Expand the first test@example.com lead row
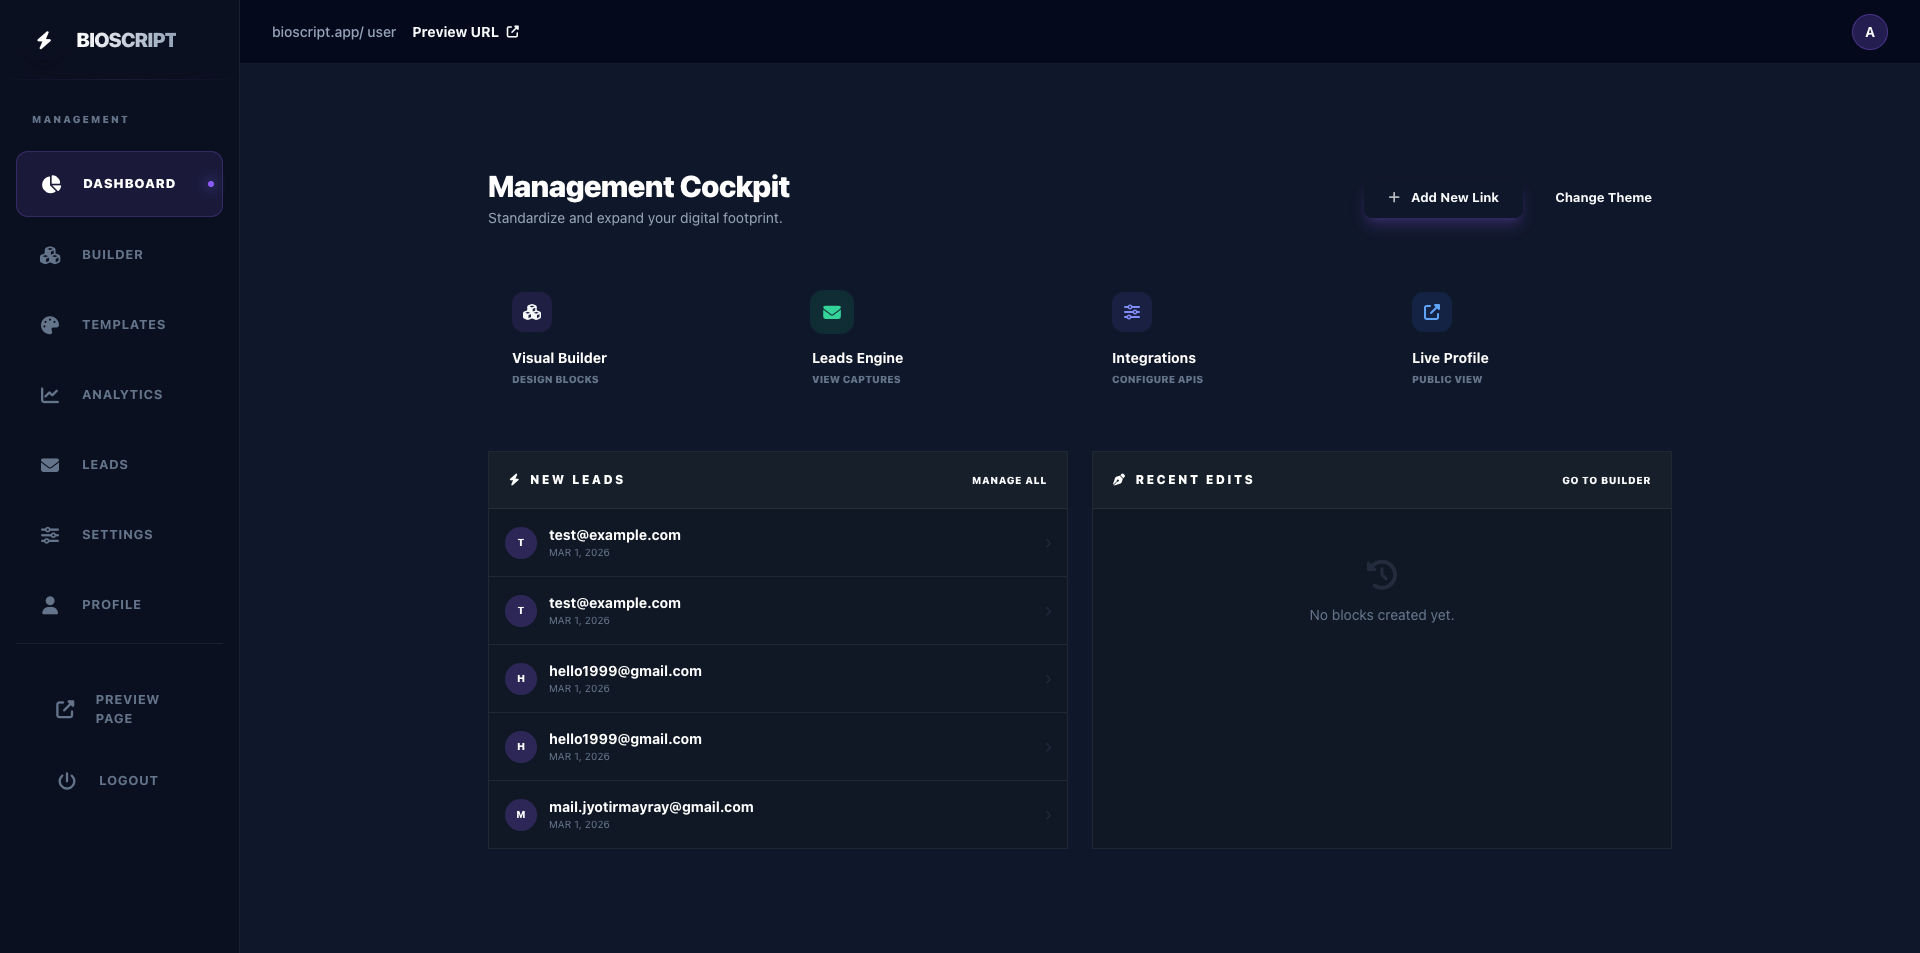Image resolution: width=1920 pixels, height=953 pixels. click(x=1047, y=543)
